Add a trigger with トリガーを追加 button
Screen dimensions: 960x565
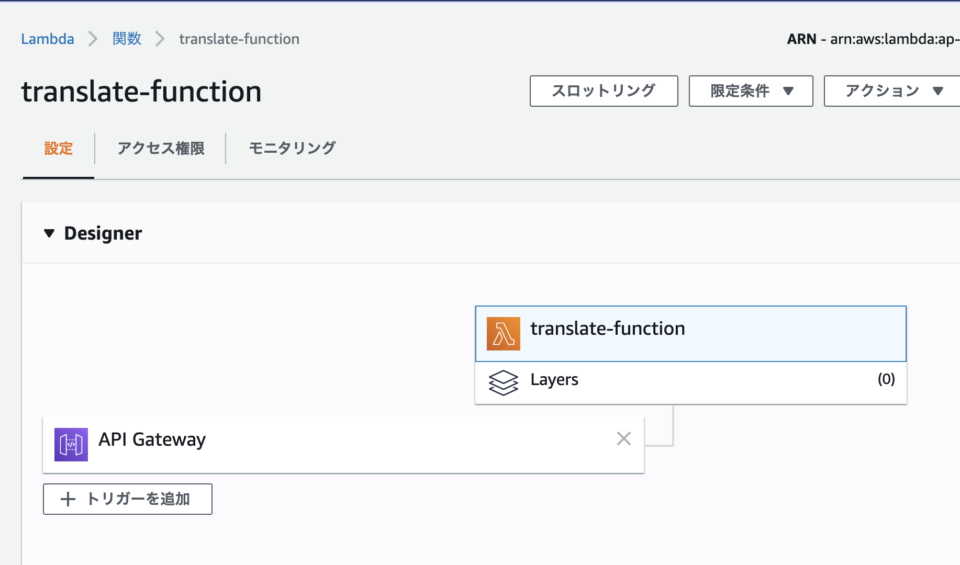point(127,500)
